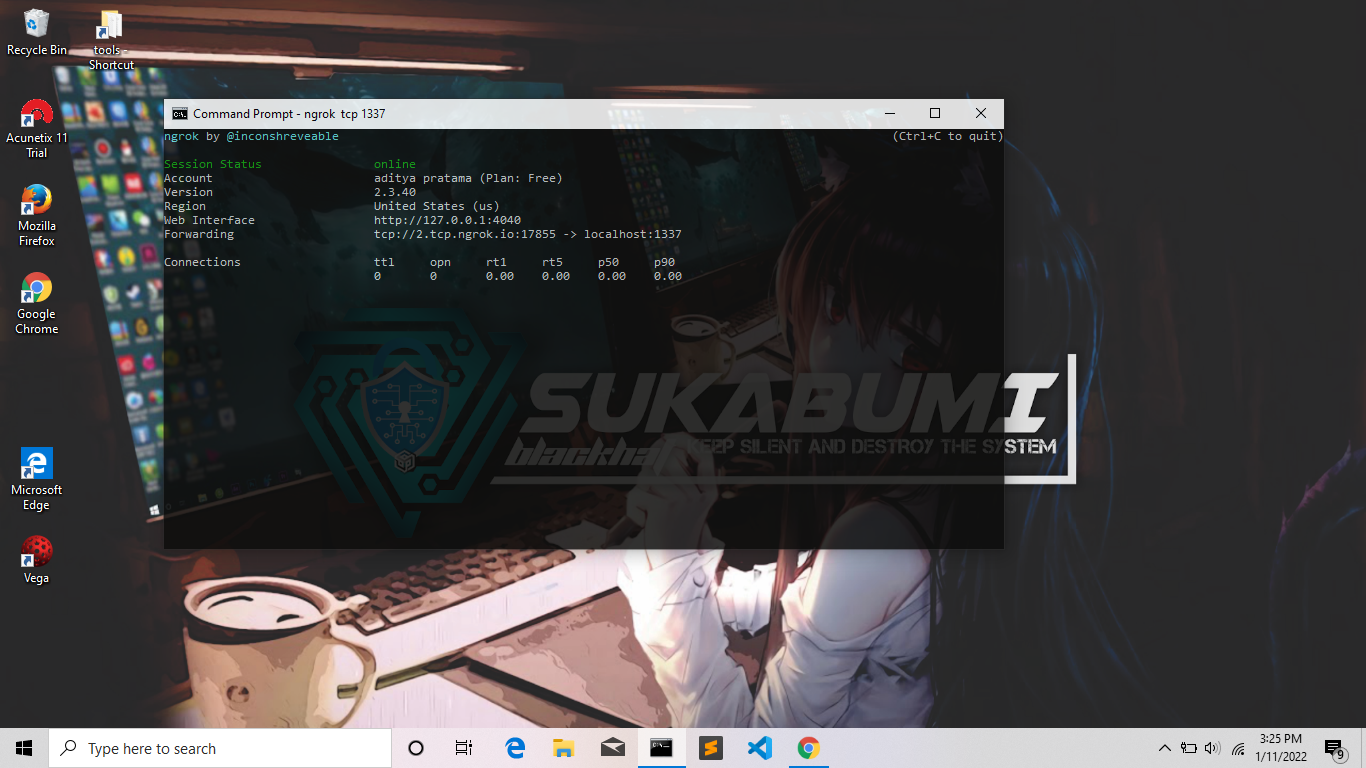This screenshot has height=768, width=1366.
Task: Select the Mozilla Firefox desktop icon
Action: point(37,215)
